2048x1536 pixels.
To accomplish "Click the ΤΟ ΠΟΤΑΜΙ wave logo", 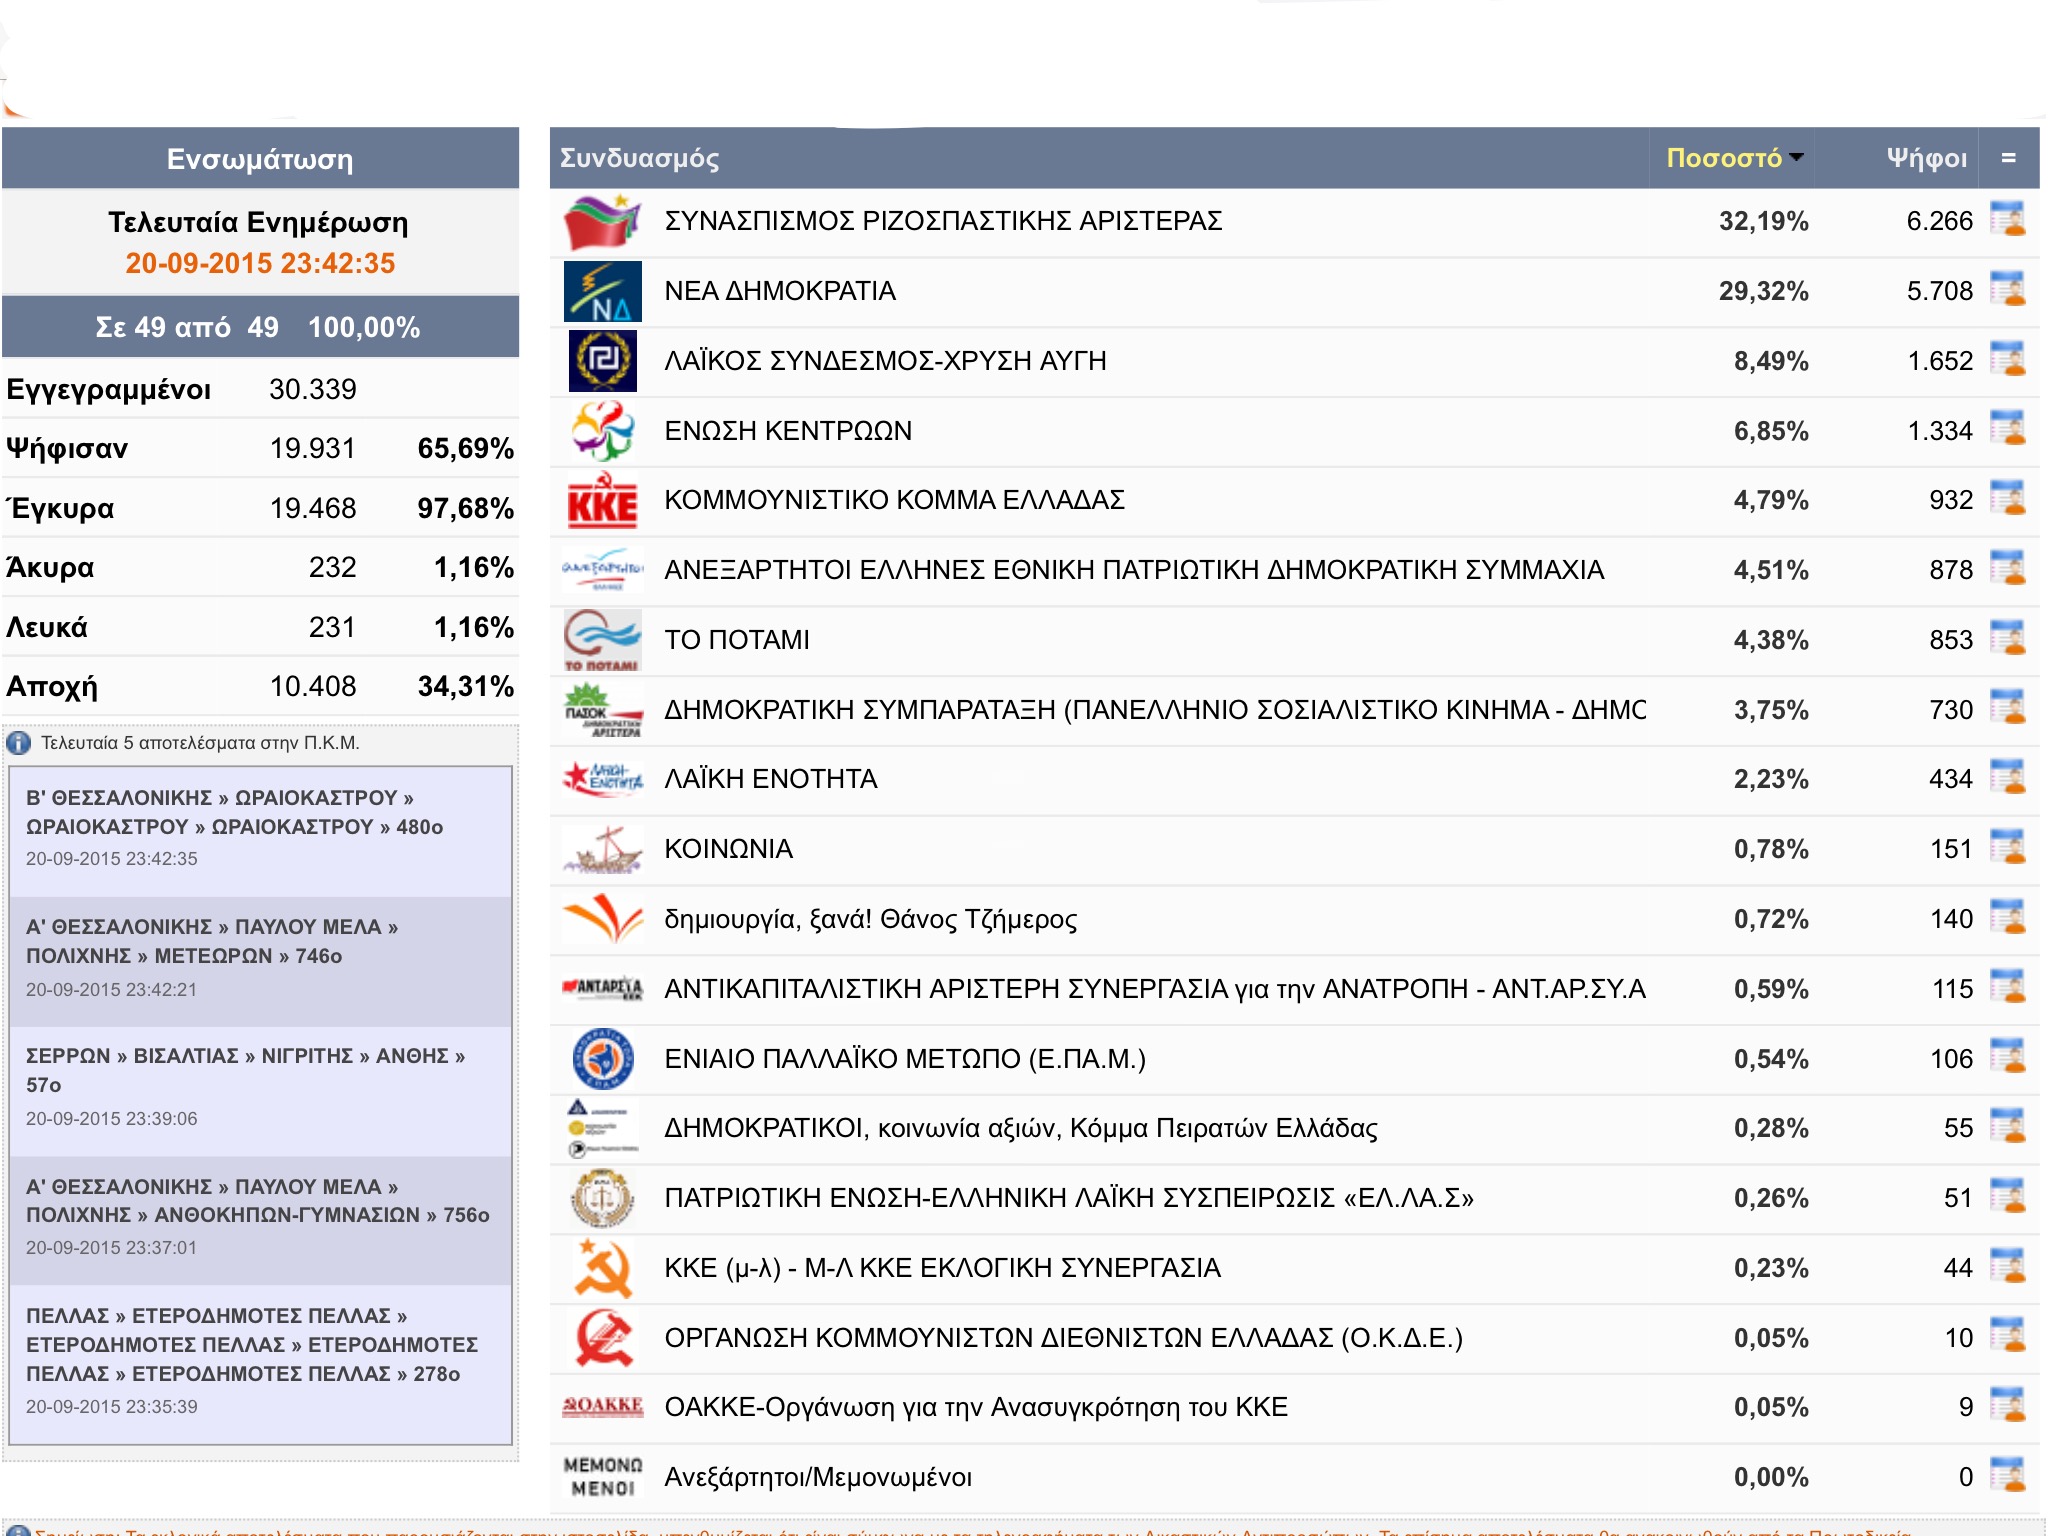I will 602,640.
